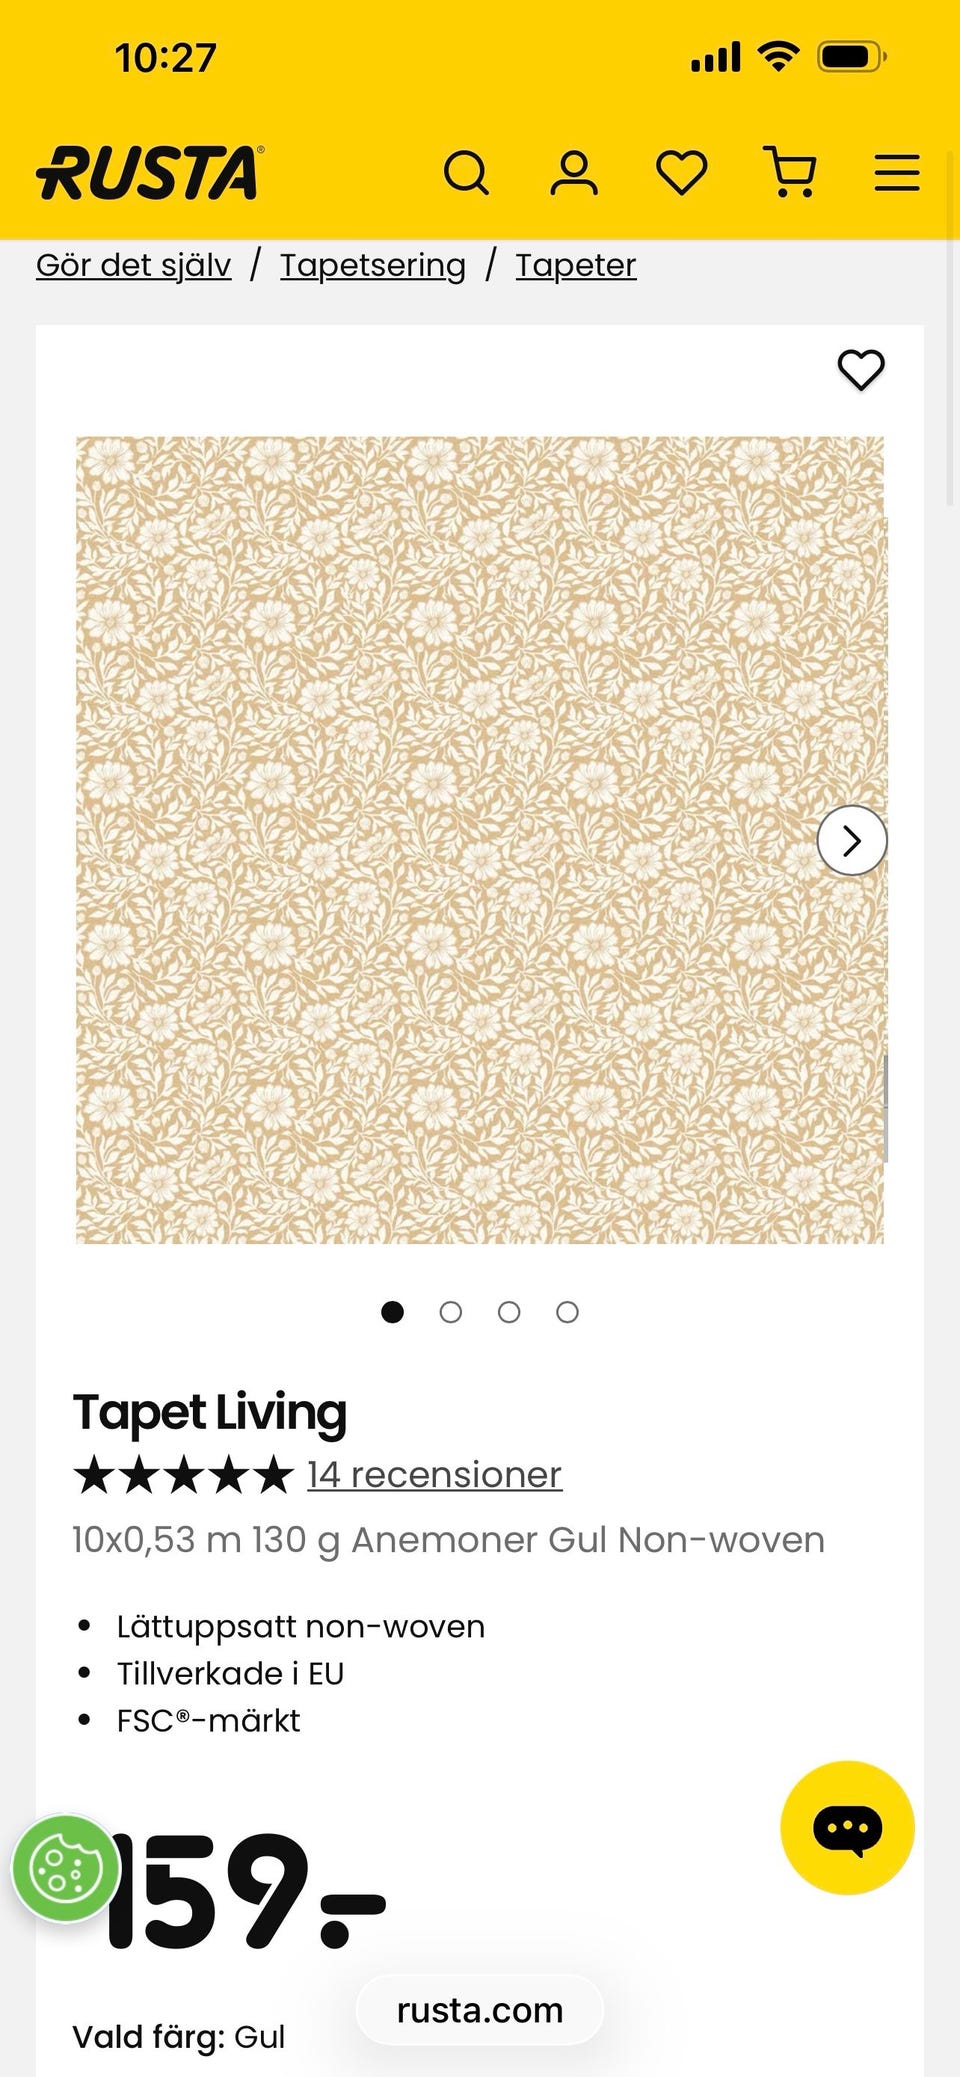Open the 14 recensioner link
This screenshot has height=2077, width=960.
(x=435, y=1475)
